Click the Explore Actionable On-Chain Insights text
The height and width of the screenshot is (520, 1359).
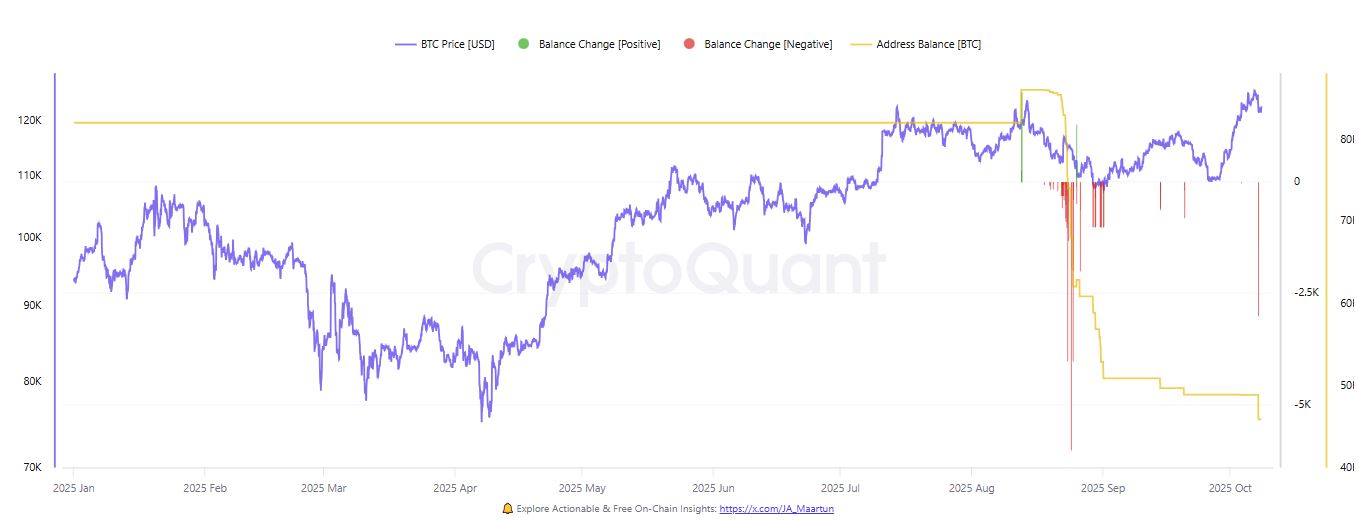(x=615, y=508)
